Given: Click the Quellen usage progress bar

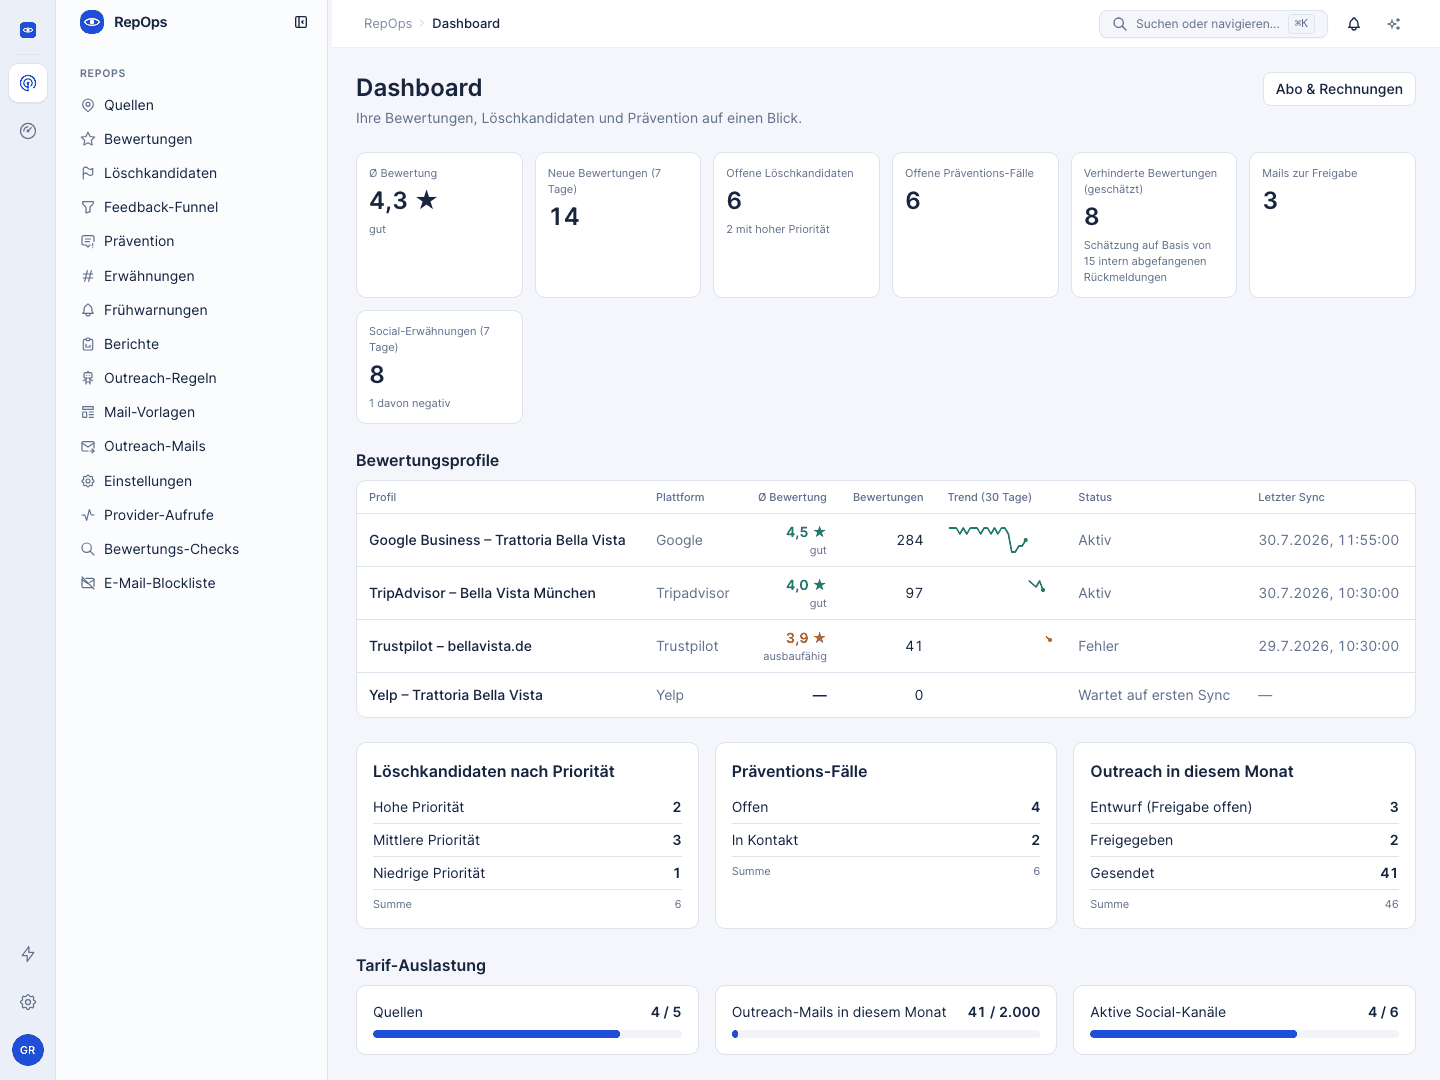Looking at the screenshot, I should (x=527, y=1034).
